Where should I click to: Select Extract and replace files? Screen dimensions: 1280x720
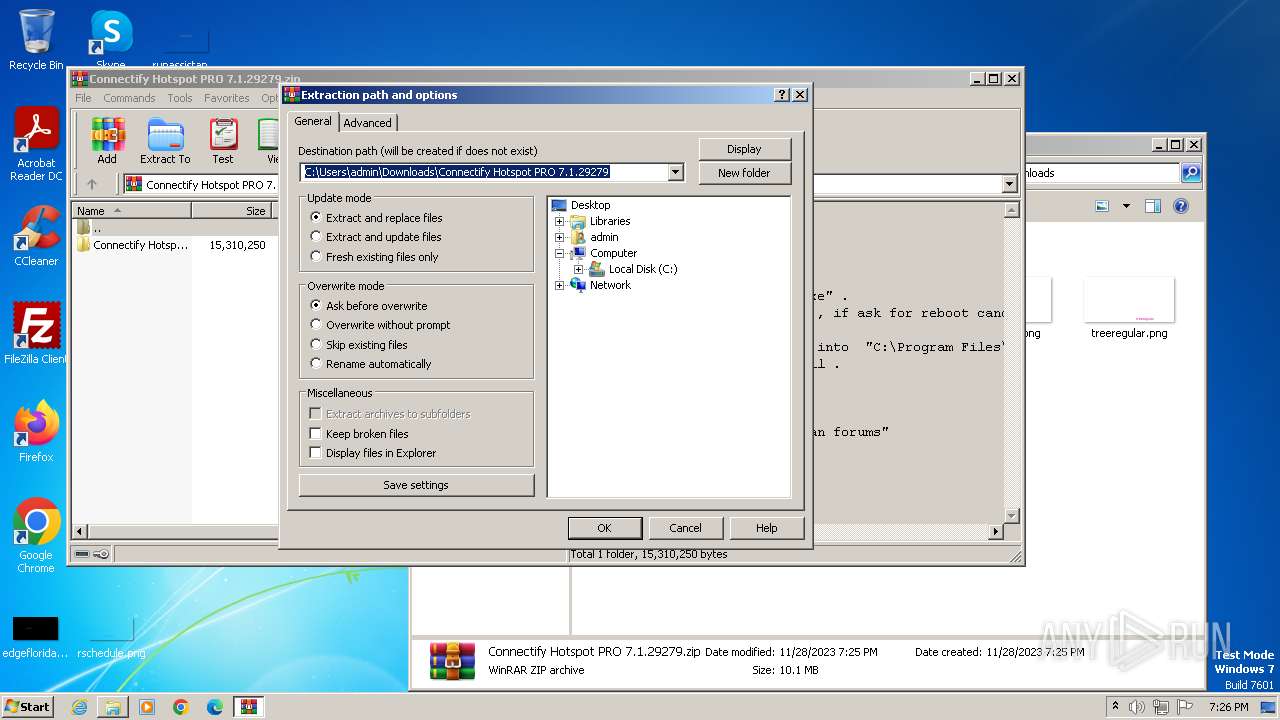[376, 218]
